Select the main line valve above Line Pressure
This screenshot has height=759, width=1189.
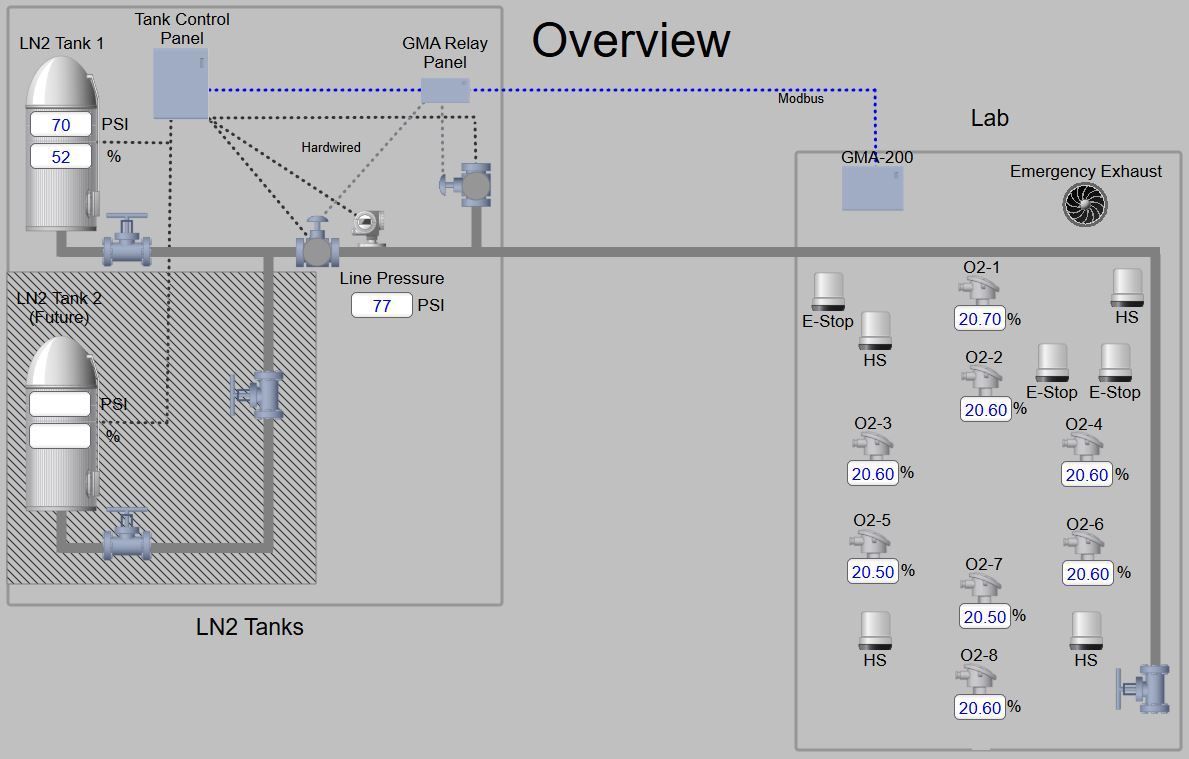(317, 243)
